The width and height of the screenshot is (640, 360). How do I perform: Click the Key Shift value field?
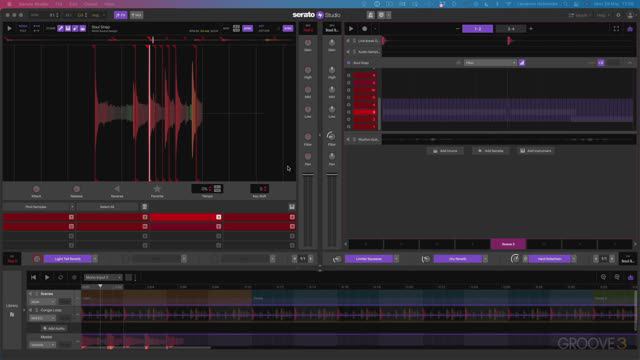tap(260, 189)
